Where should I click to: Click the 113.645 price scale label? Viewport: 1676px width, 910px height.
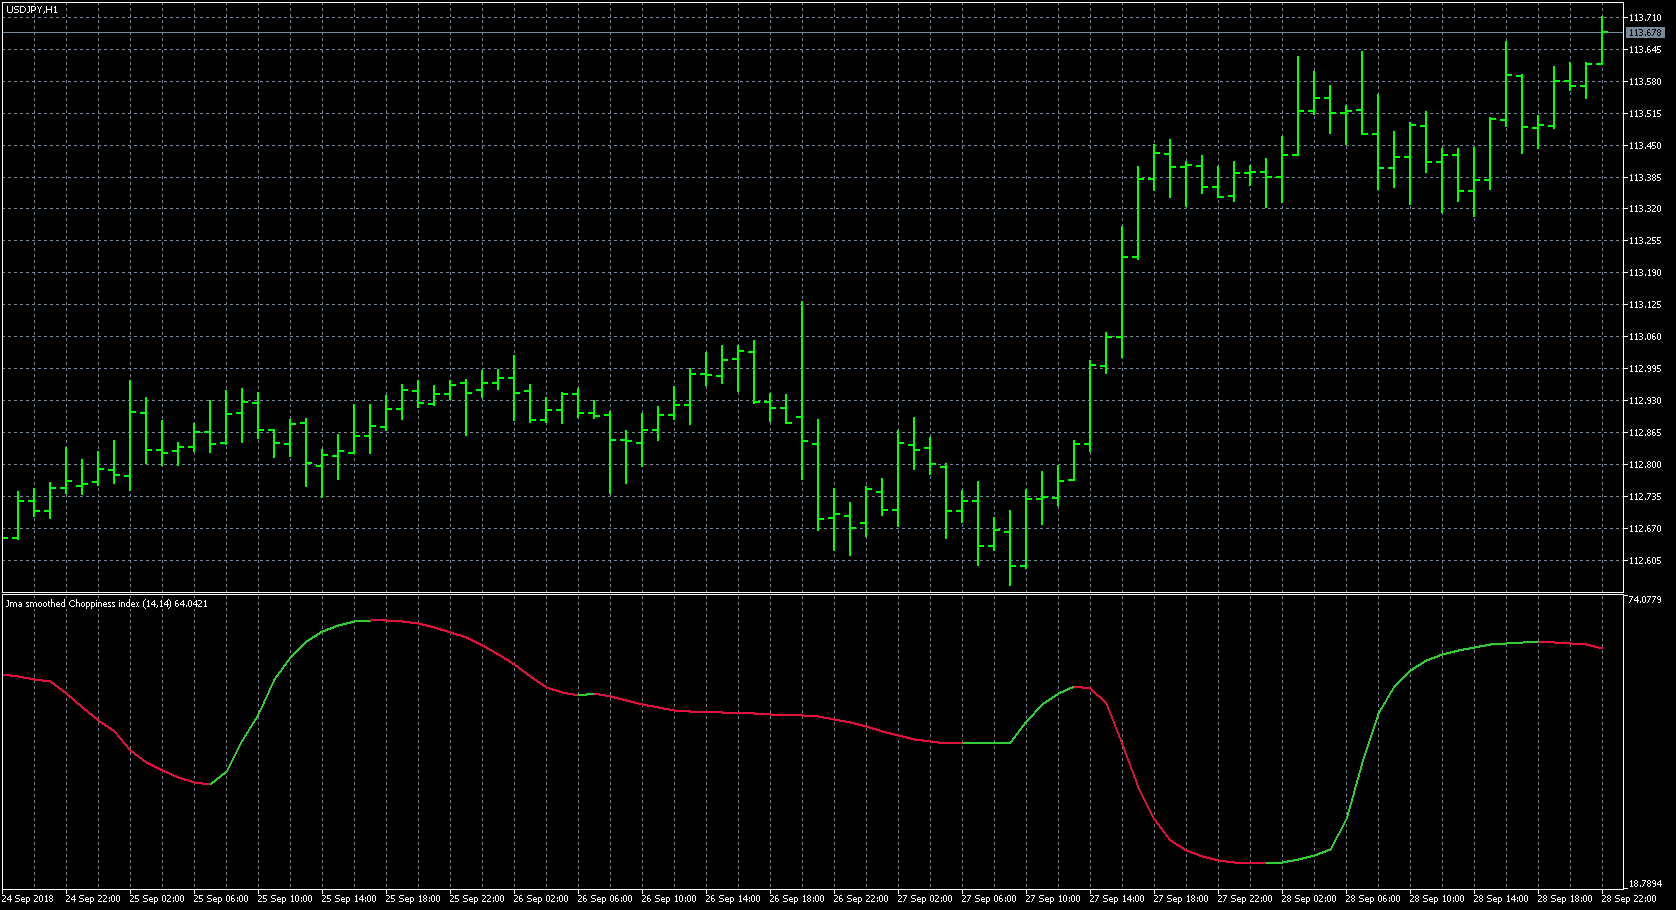pos(1645,50)
